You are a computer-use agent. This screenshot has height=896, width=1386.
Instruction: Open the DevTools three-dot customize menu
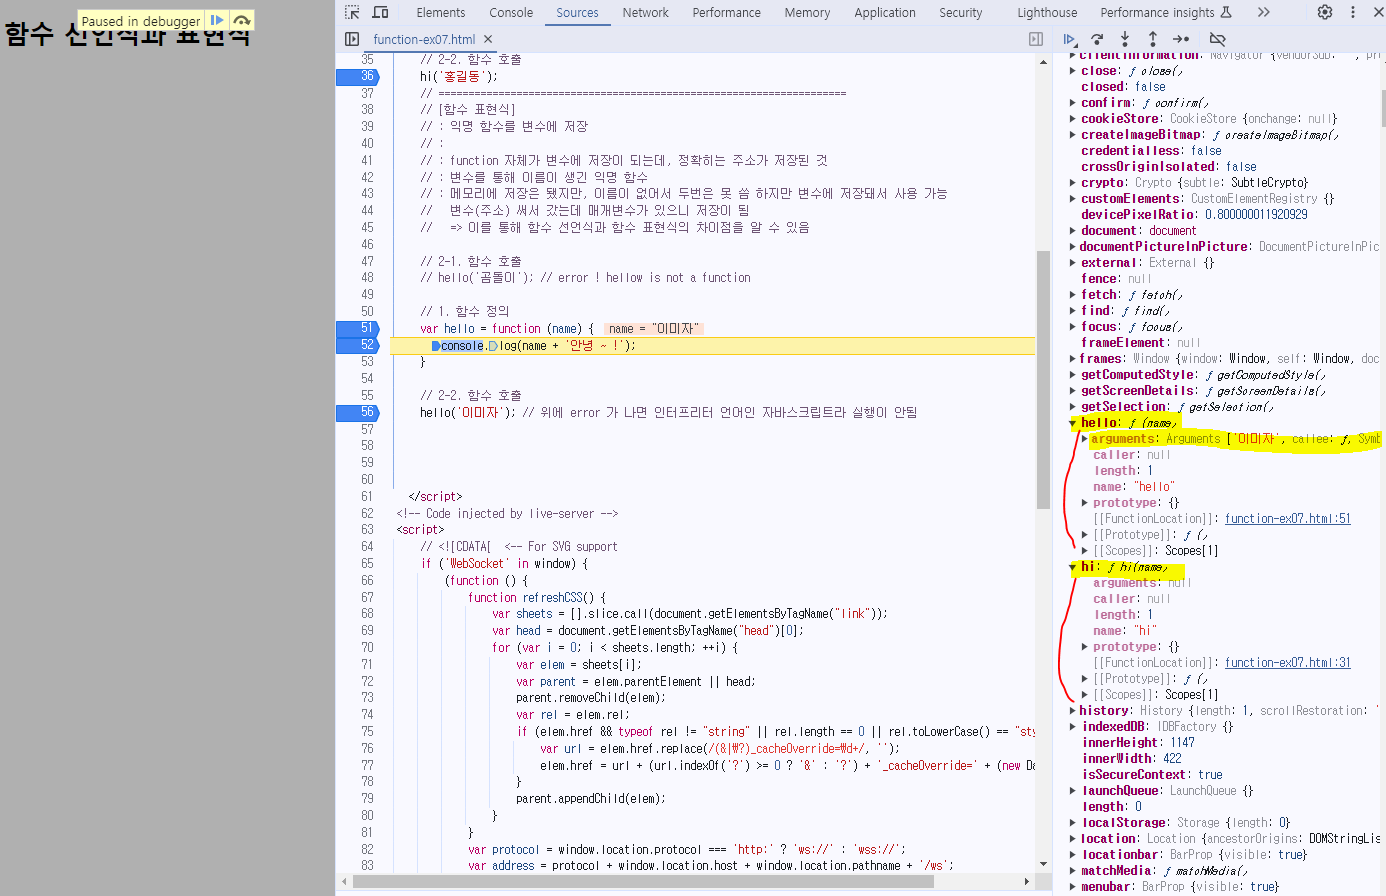1353,12
